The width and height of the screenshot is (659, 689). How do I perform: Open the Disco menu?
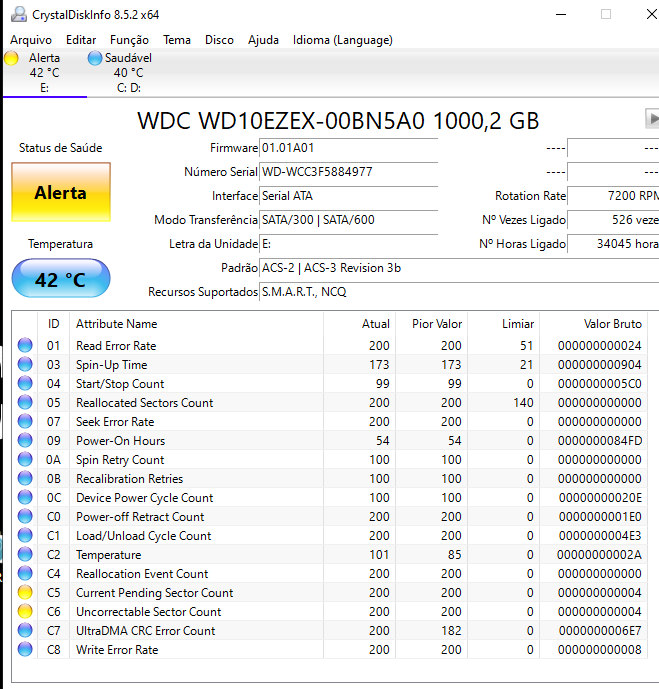219,40
